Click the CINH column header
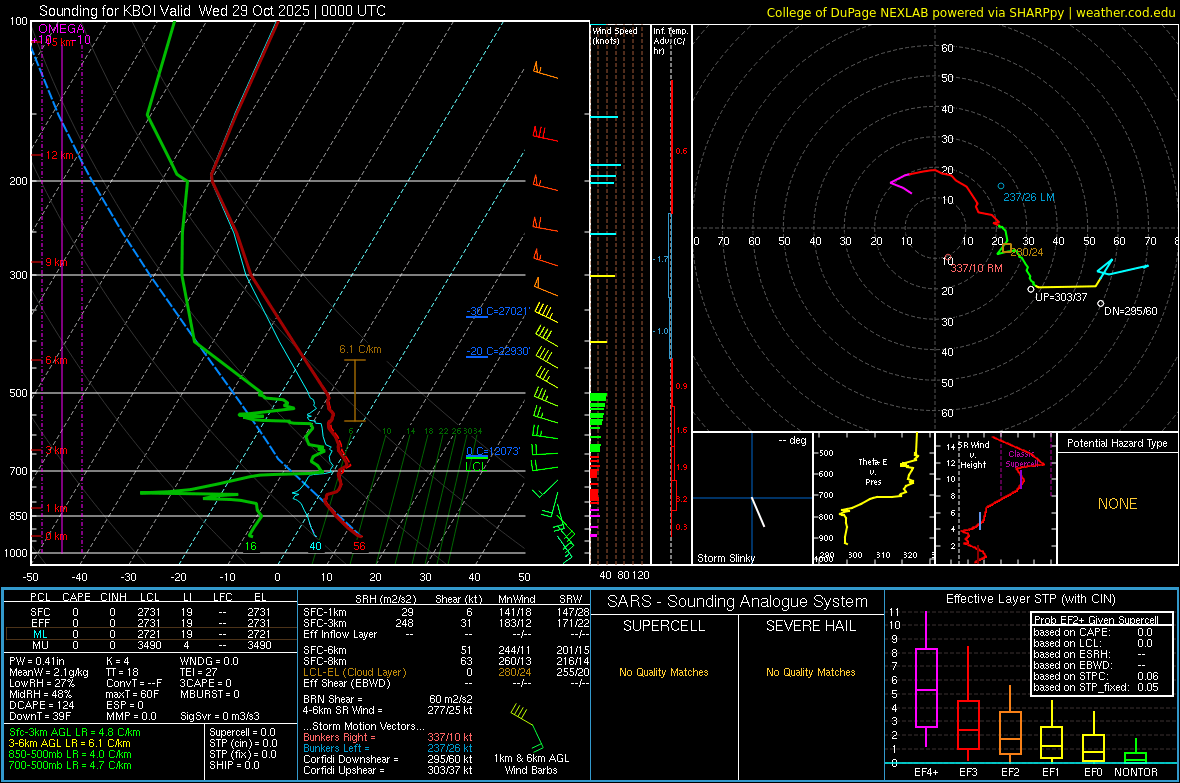Screen dimensions: 1180x783 [114, 597]
